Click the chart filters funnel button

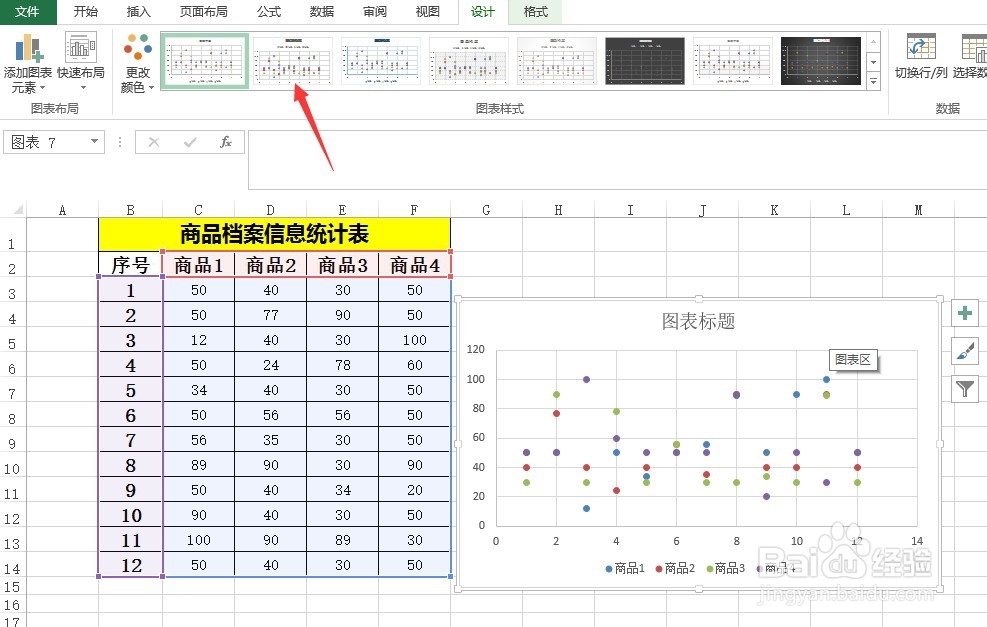click(964, 389)
